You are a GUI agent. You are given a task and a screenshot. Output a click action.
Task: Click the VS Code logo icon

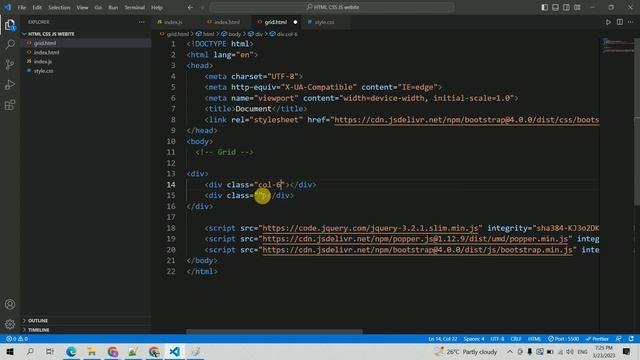(8, 7)
